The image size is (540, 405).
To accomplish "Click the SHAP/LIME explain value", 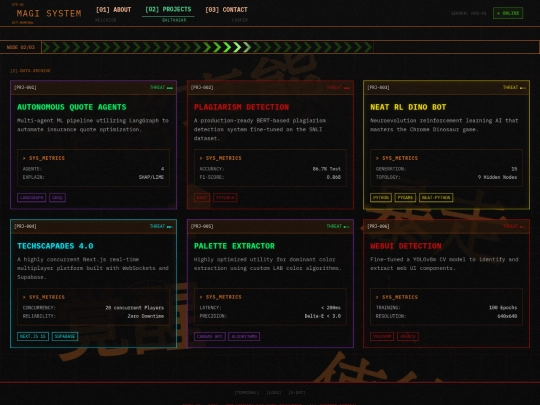I will (151, 177).
